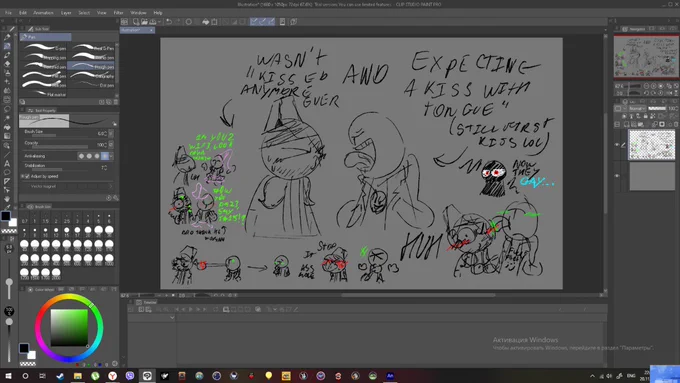Select the Frame border tool
680x383 pixels.
(x=7, y=181)
